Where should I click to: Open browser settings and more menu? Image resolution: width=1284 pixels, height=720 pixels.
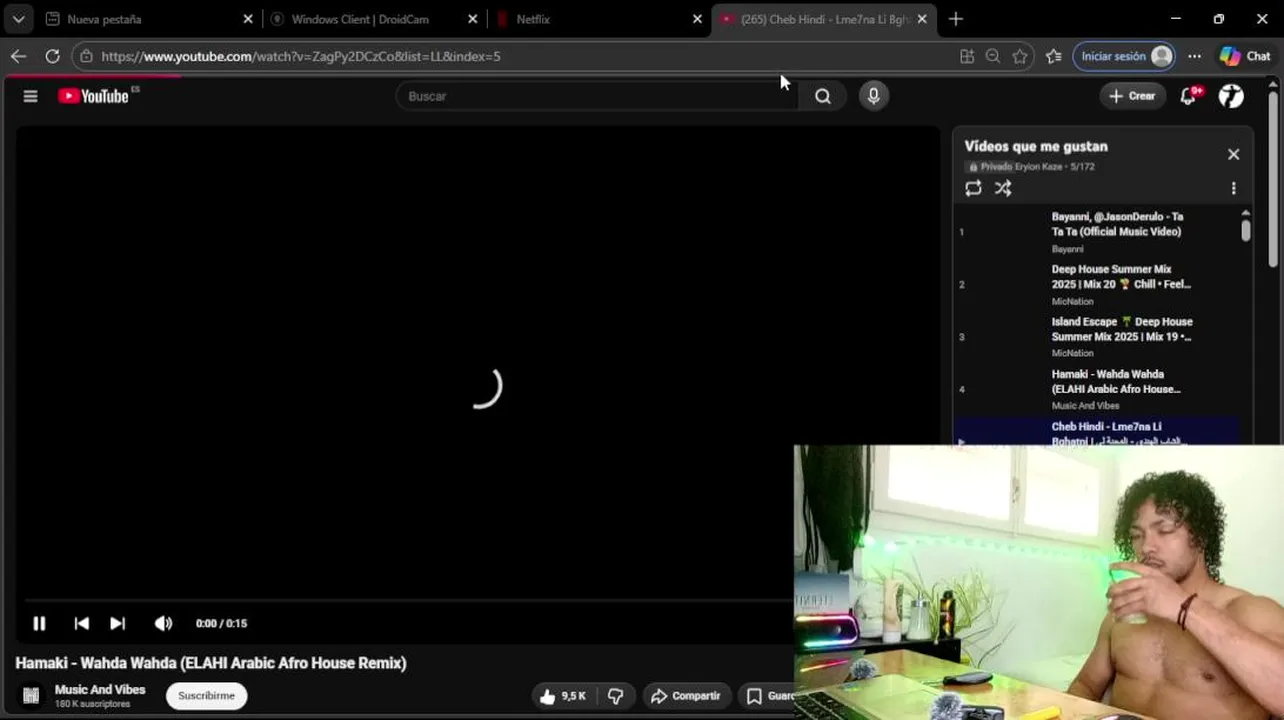point(1194,56)
